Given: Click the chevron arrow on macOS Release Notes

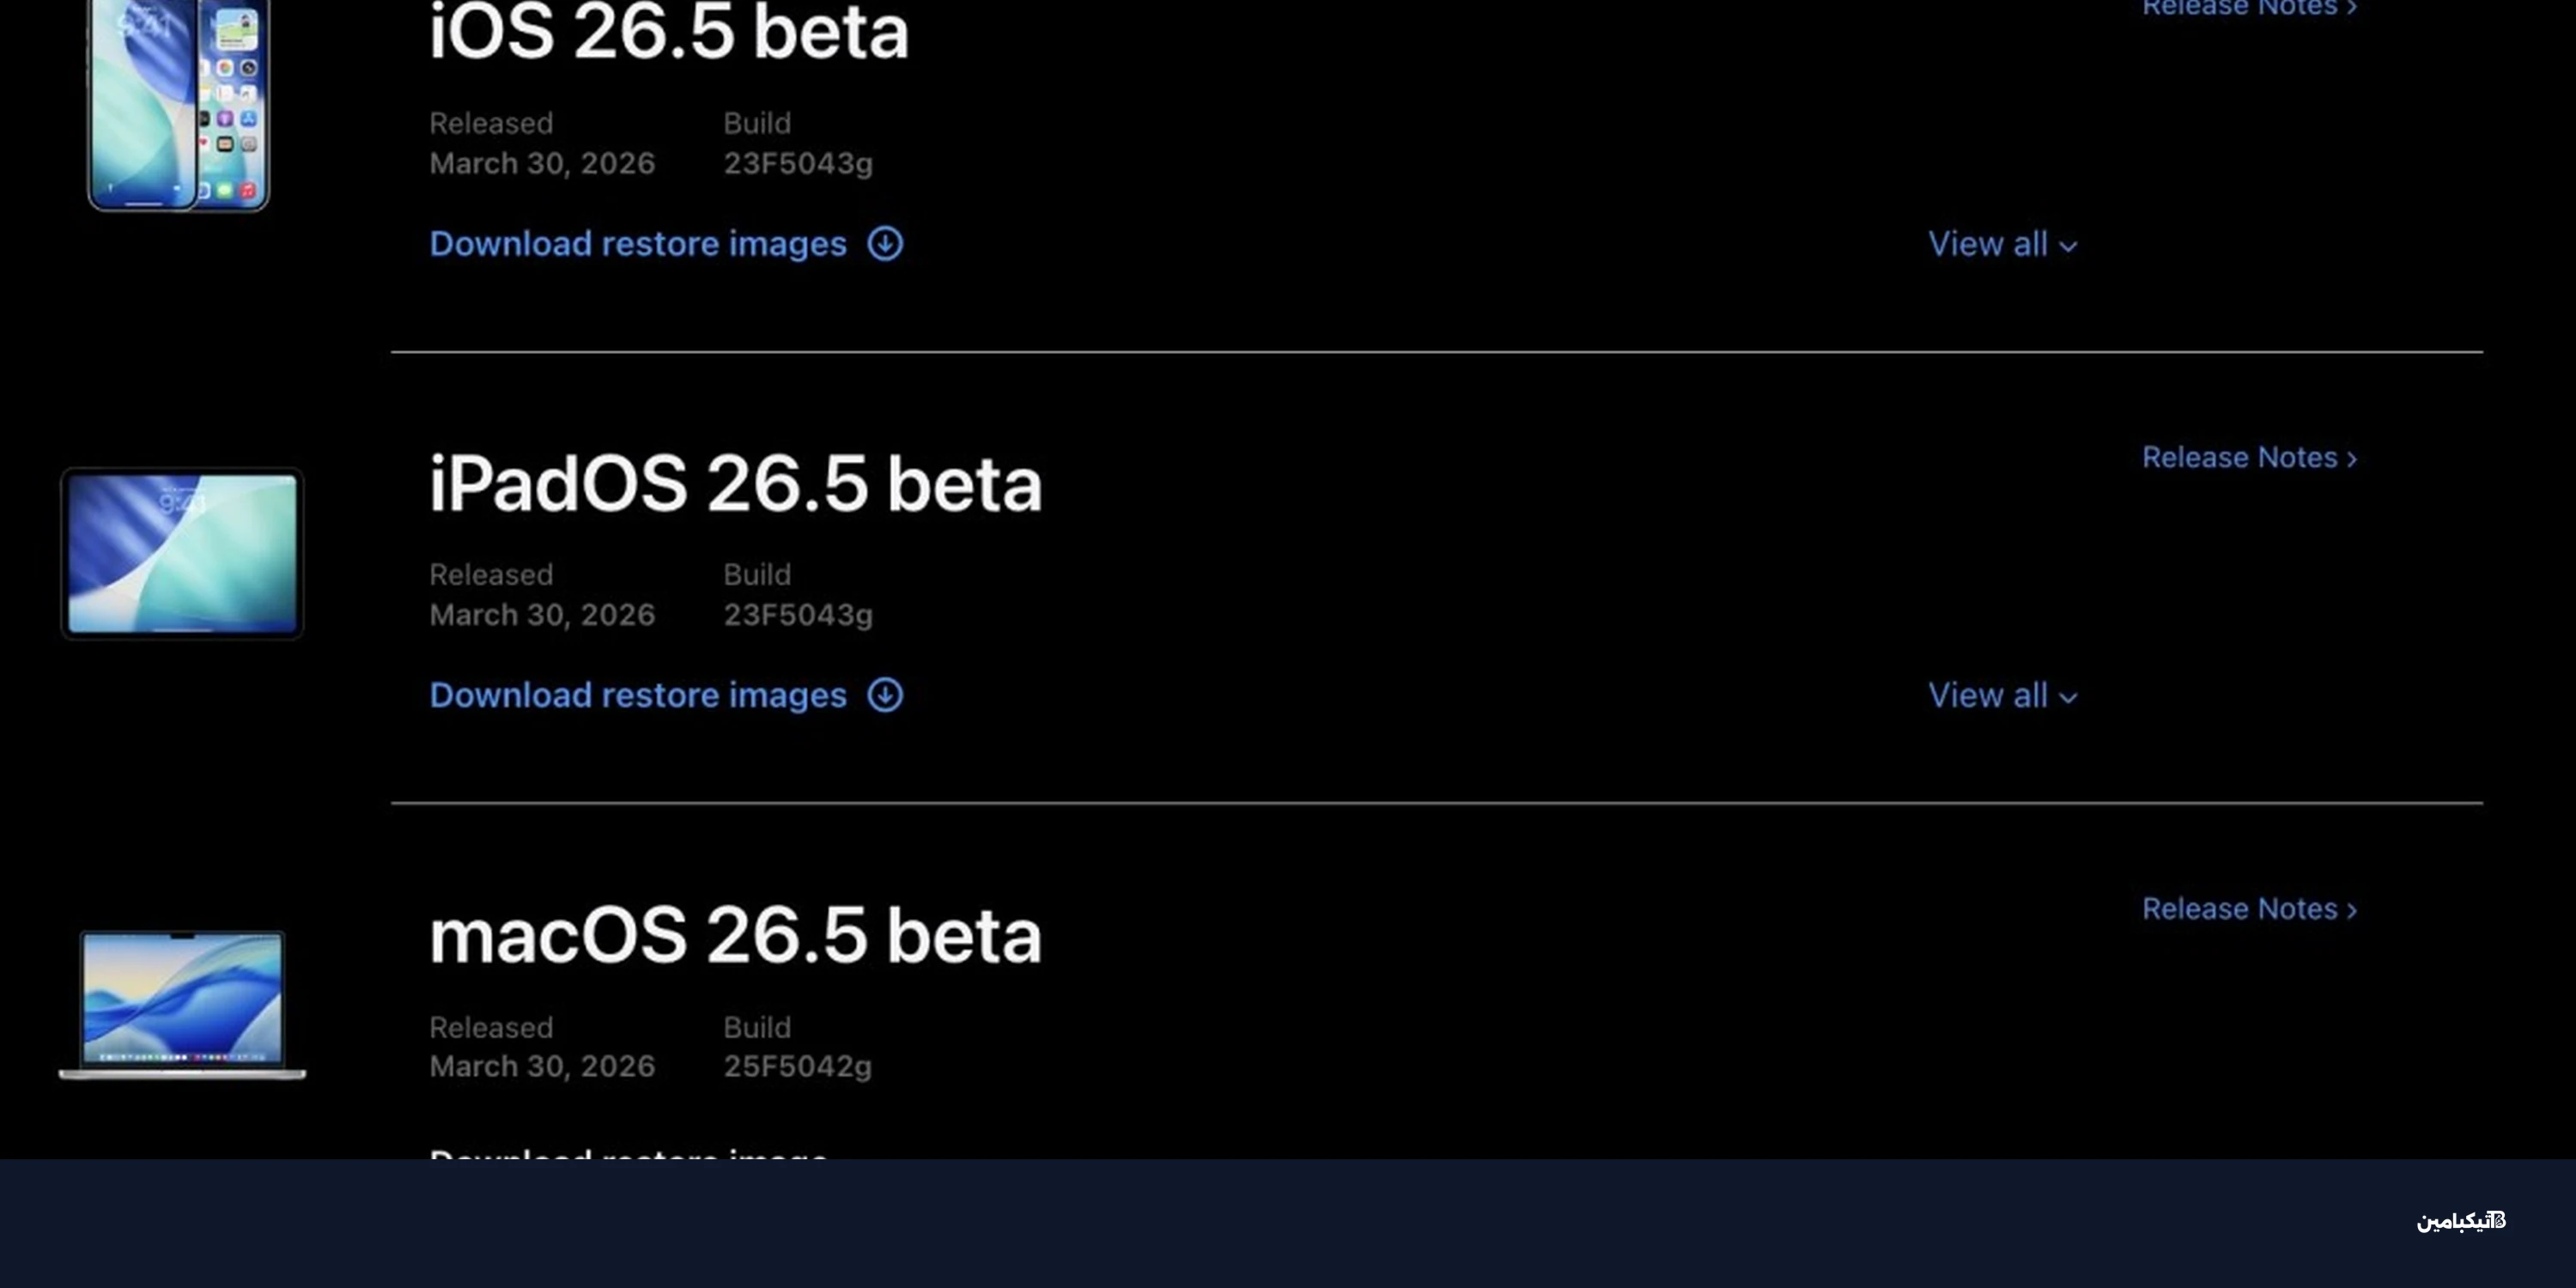Looking at the screenshot, I should coord(2351,908).
